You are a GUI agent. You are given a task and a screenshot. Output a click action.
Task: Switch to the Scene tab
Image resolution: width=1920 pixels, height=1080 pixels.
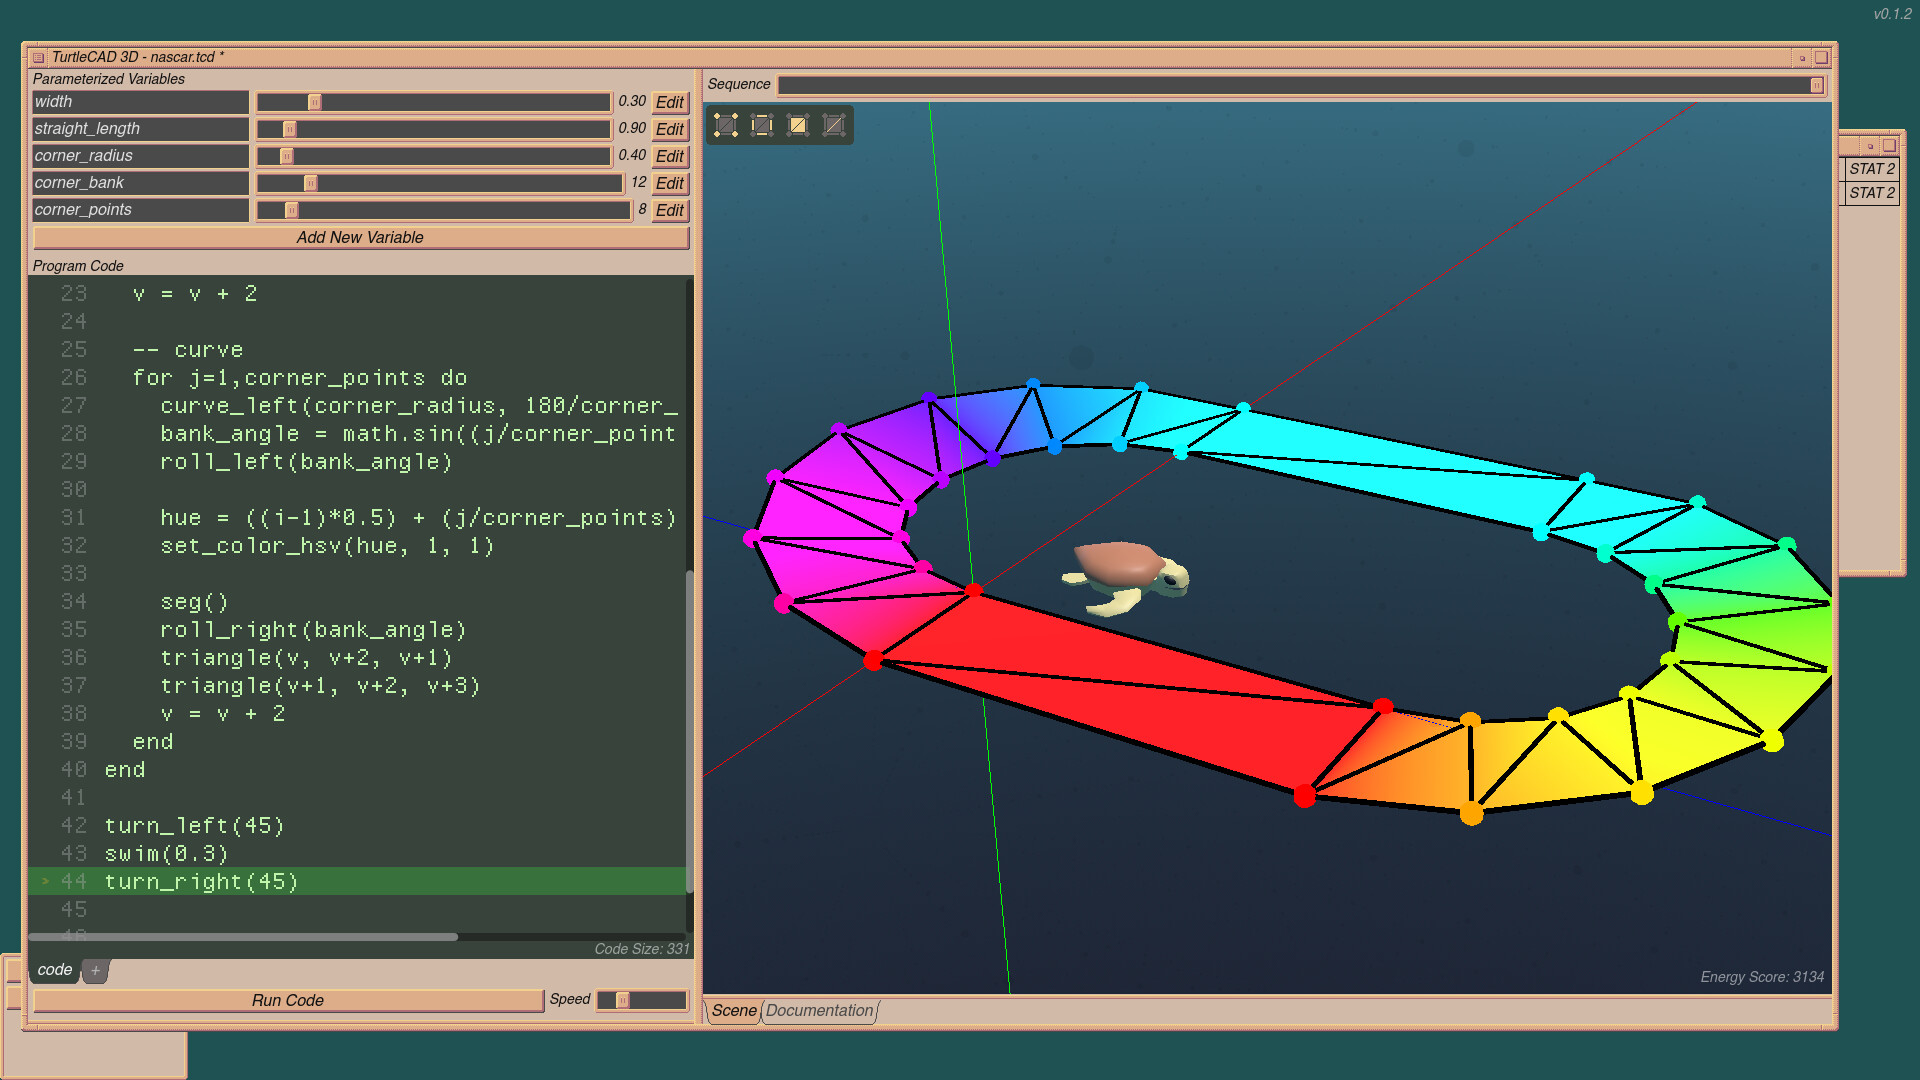[x=733, y=1010]
